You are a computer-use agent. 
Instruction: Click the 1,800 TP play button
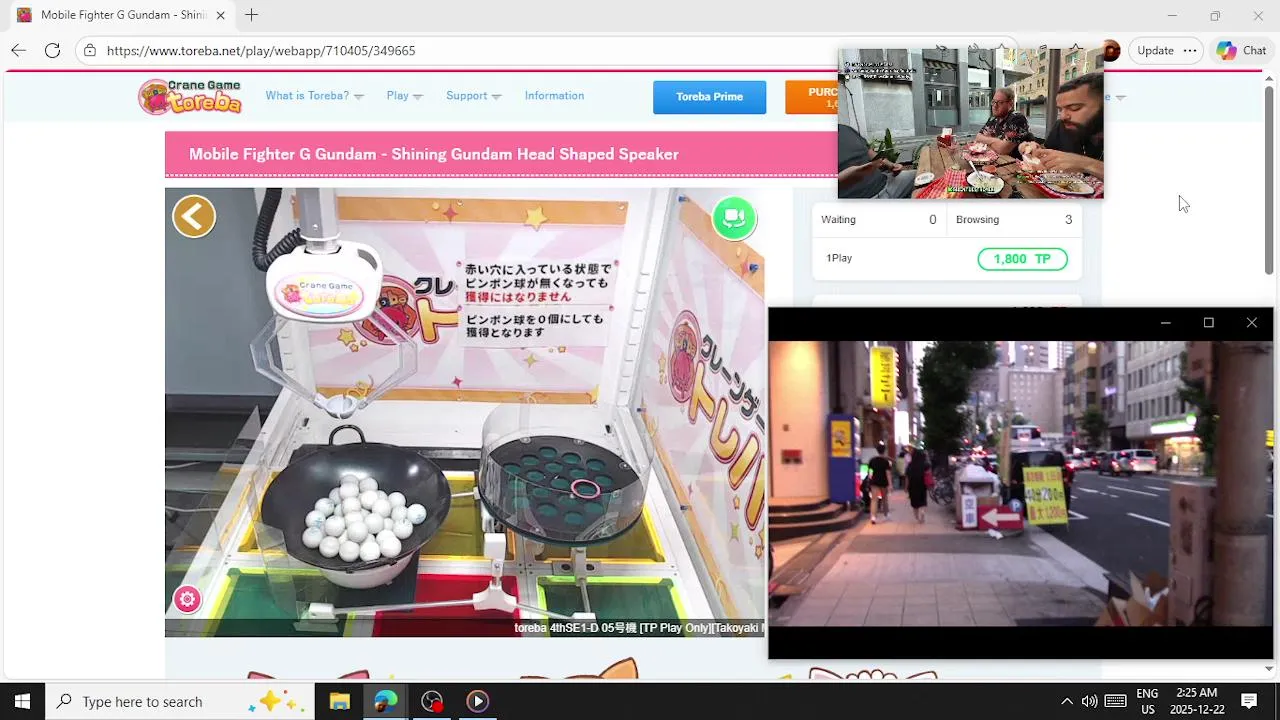coord(1022,259)
